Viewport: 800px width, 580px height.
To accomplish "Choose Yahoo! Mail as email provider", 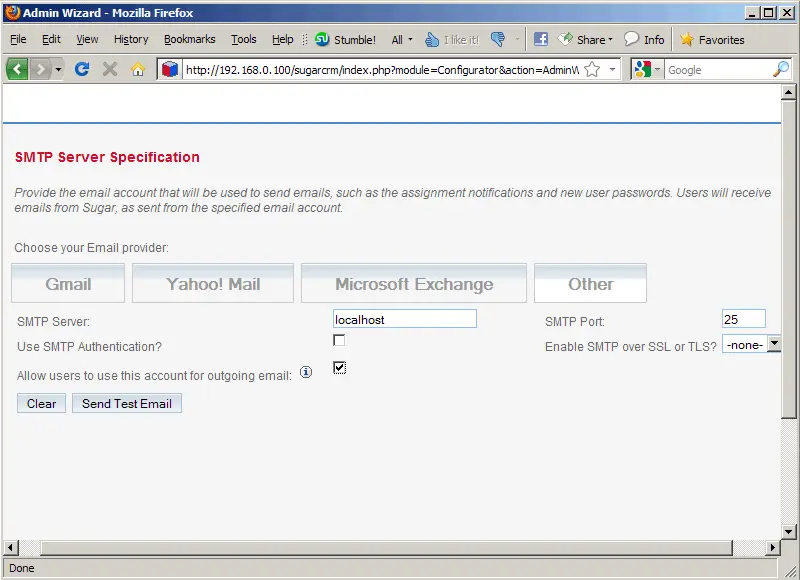I will click(x=213, y=283).
